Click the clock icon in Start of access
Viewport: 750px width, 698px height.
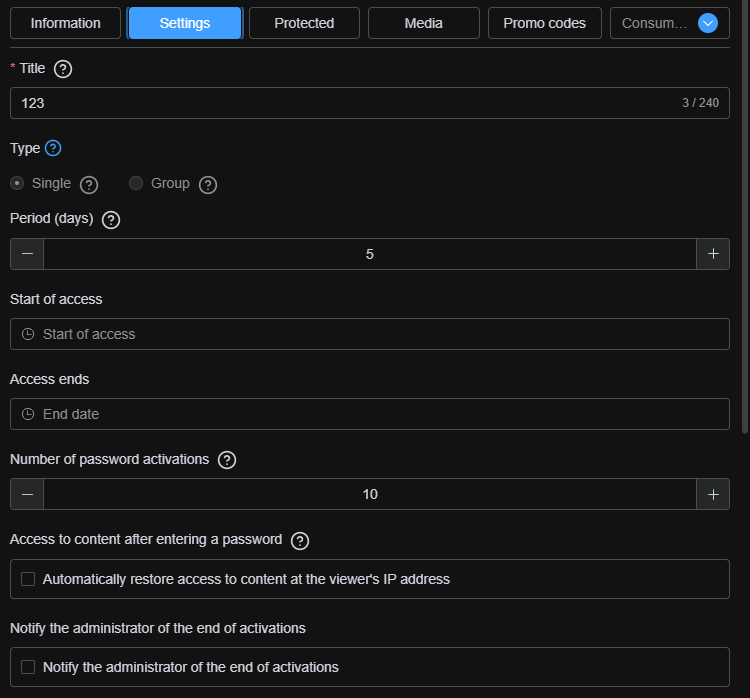(28, 334)
